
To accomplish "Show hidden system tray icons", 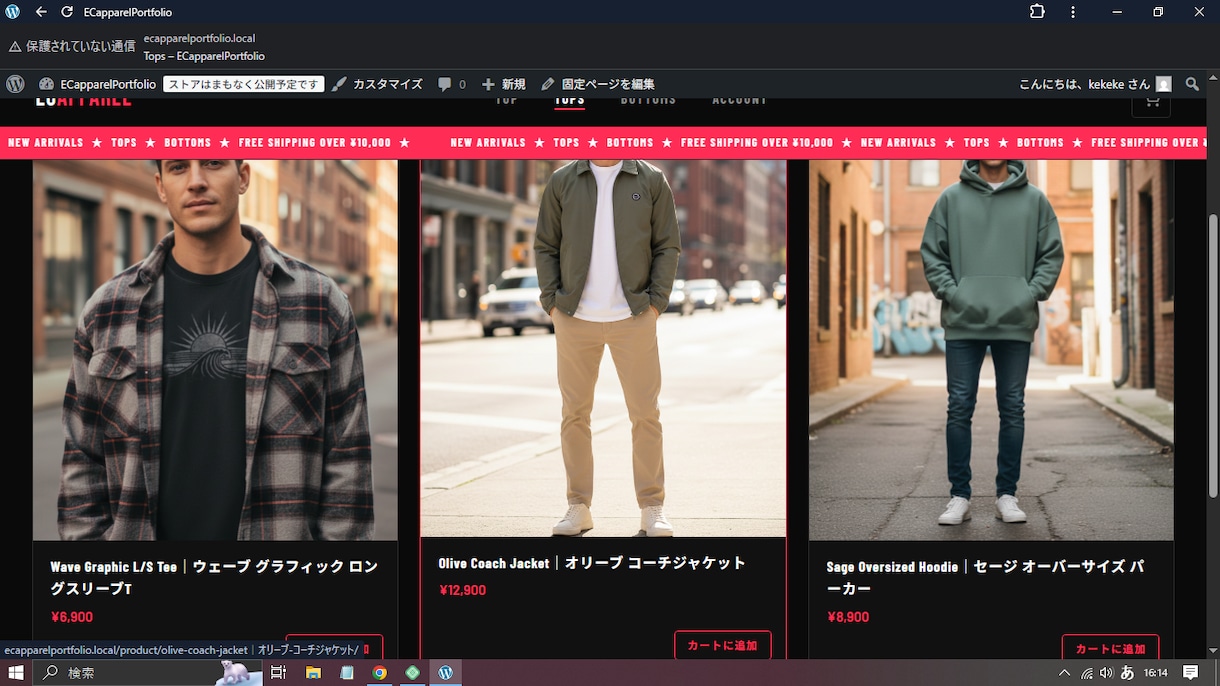I will click(x=1065, y=673).
